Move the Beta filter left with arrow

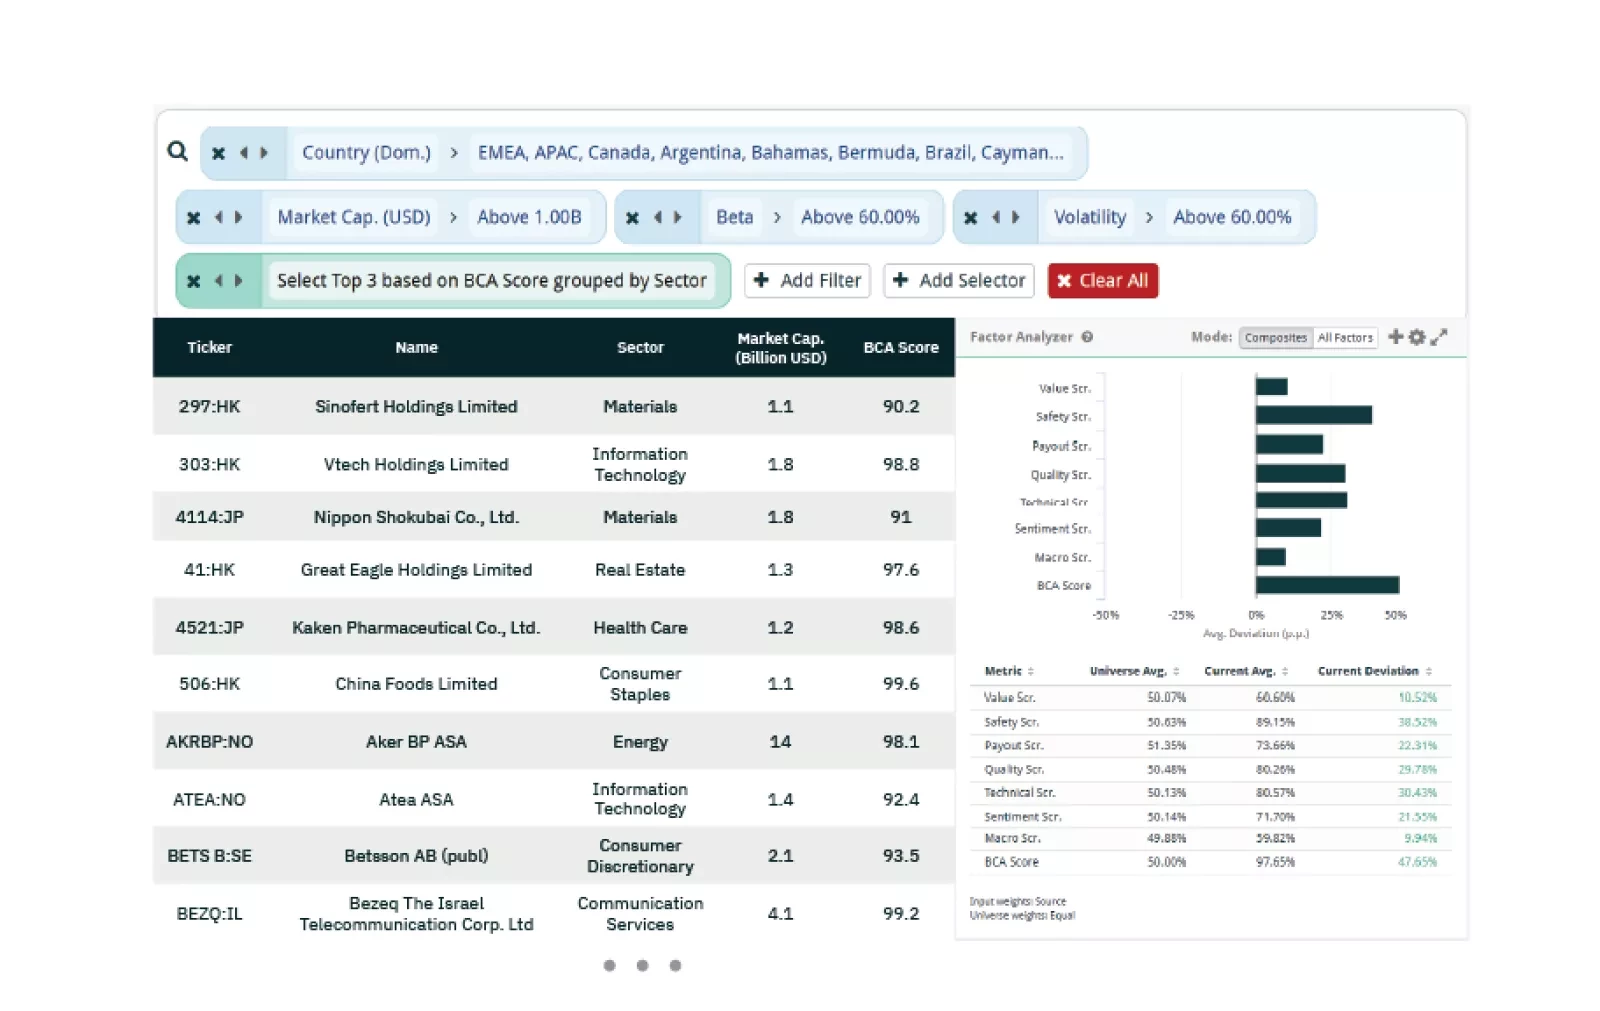657,217
